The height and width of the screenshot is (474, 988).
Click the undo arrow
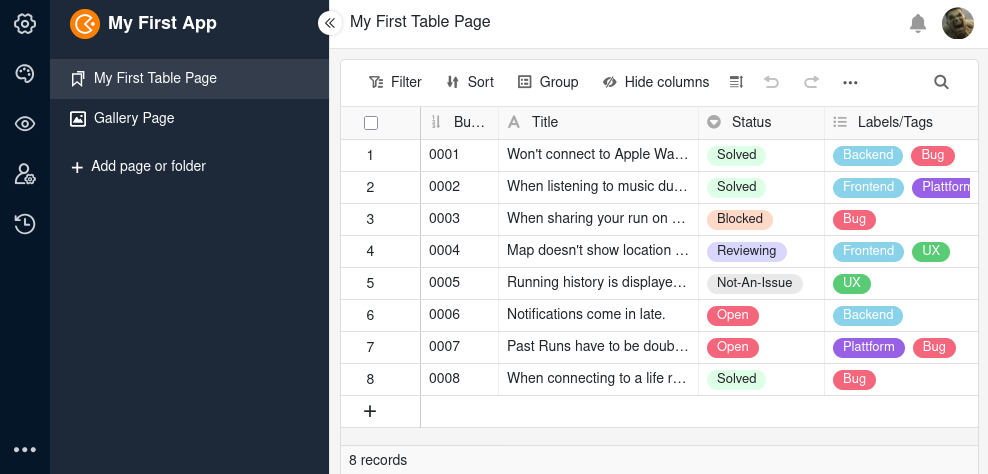coord(771,82)
